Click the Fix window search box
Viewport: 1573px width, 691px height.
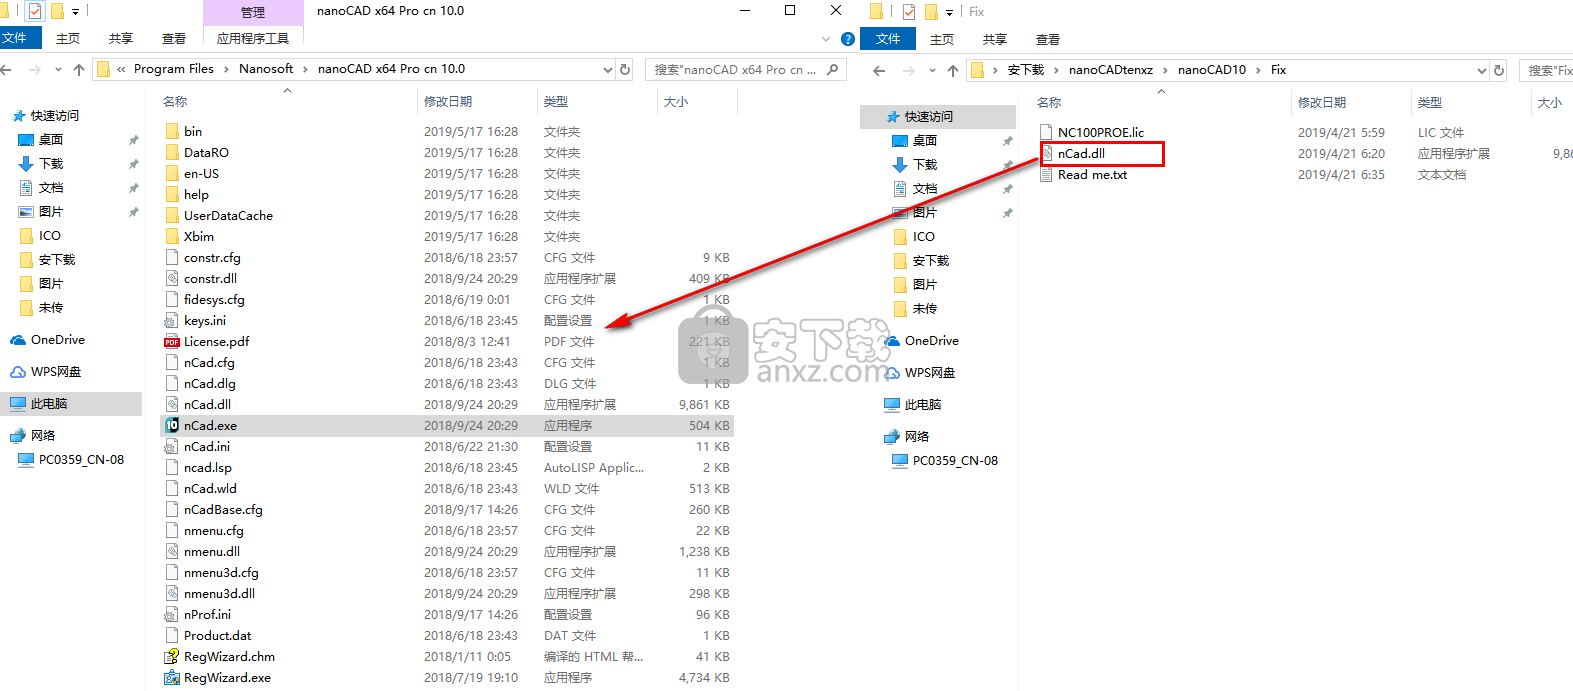[x=1547, y=70]
